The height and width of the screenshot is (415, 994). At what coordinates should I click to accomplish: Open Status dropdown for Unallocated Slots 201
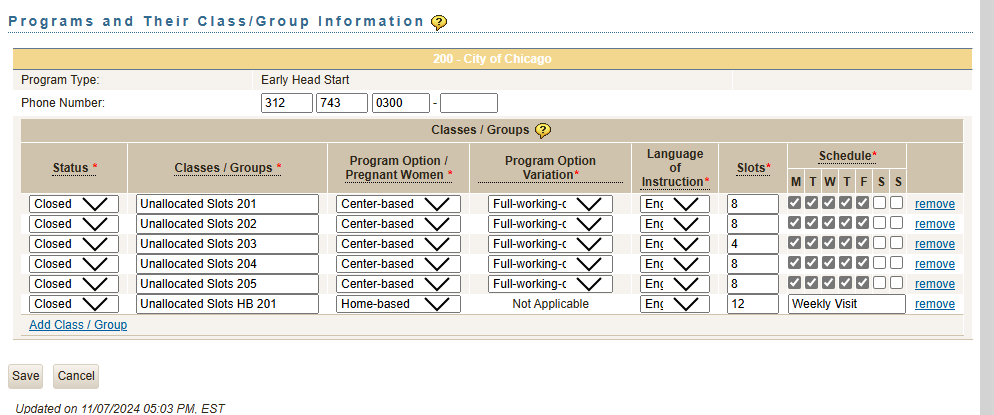74,204
